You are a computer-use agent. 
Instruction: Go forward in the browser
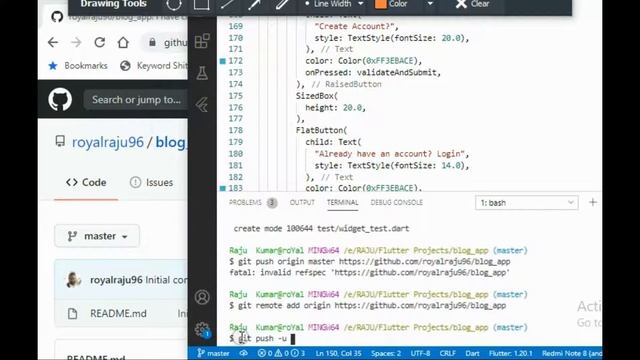[x=76, y=42]
